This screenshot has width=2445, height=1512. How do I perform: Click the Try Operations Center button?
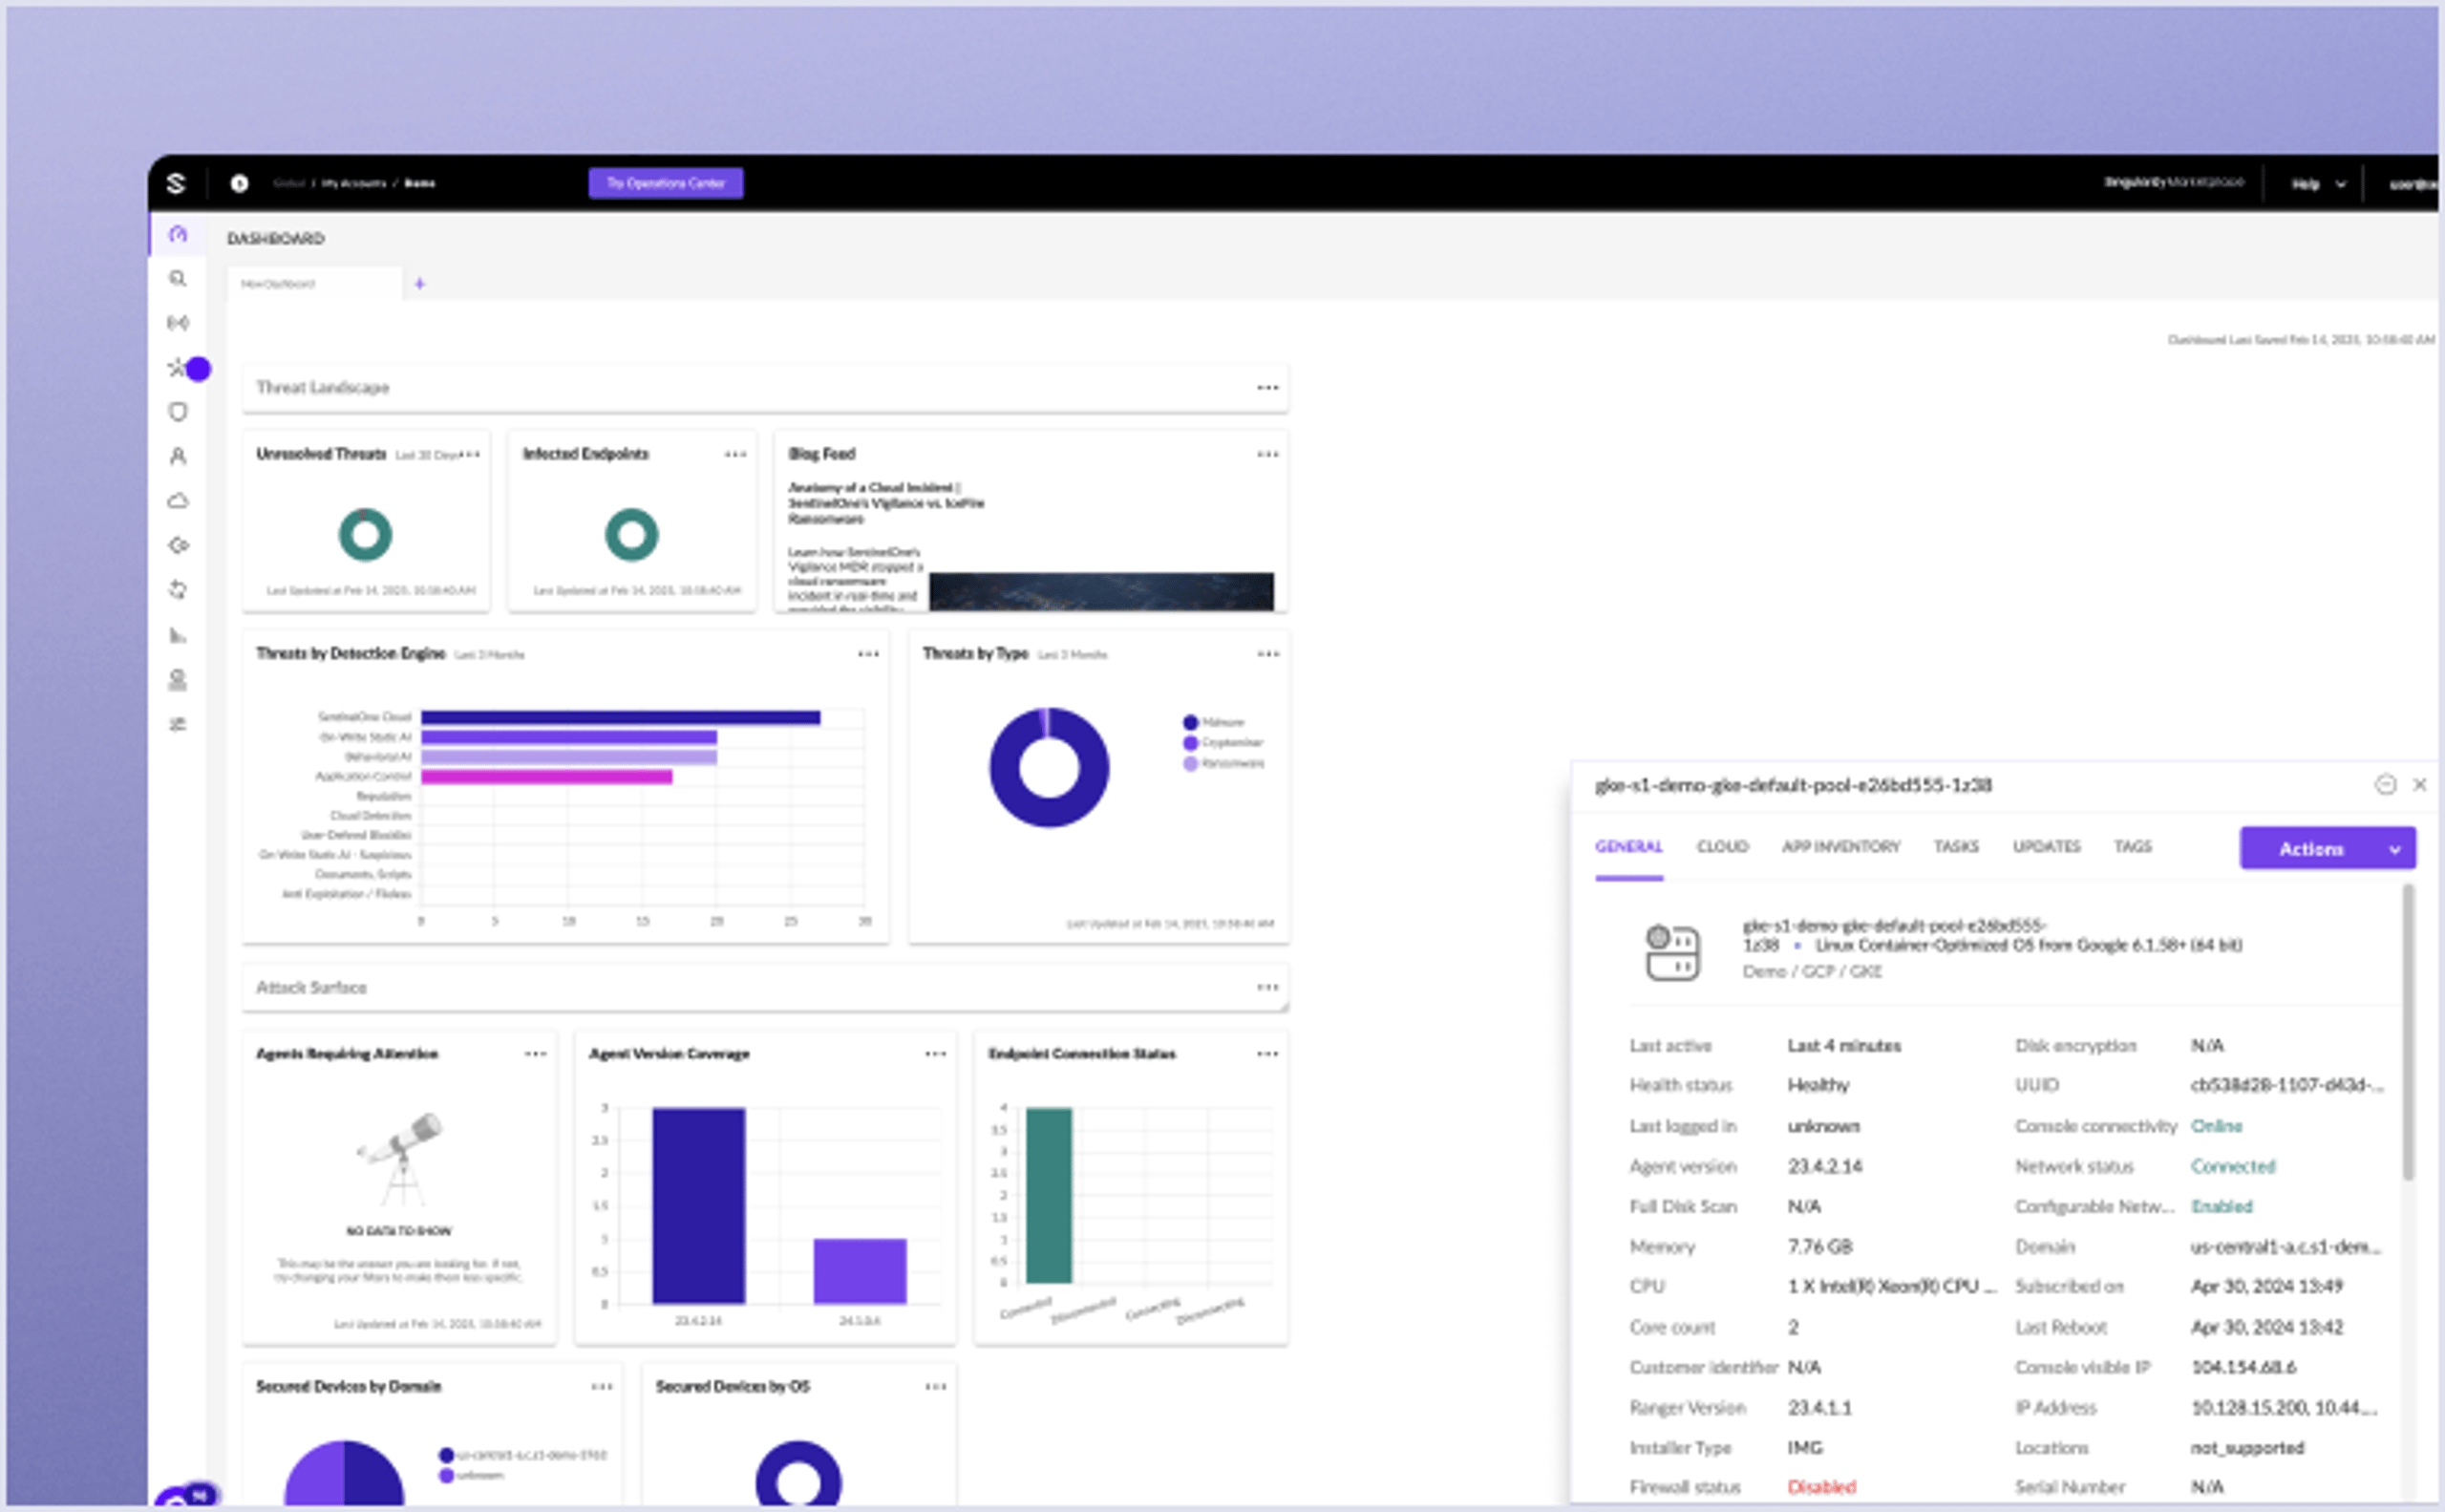click(666, 183)
